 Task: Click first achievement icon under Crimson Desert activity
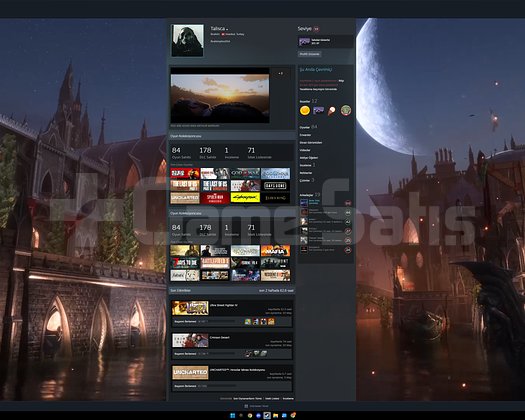pyautogui.click(x=248, y=353)
